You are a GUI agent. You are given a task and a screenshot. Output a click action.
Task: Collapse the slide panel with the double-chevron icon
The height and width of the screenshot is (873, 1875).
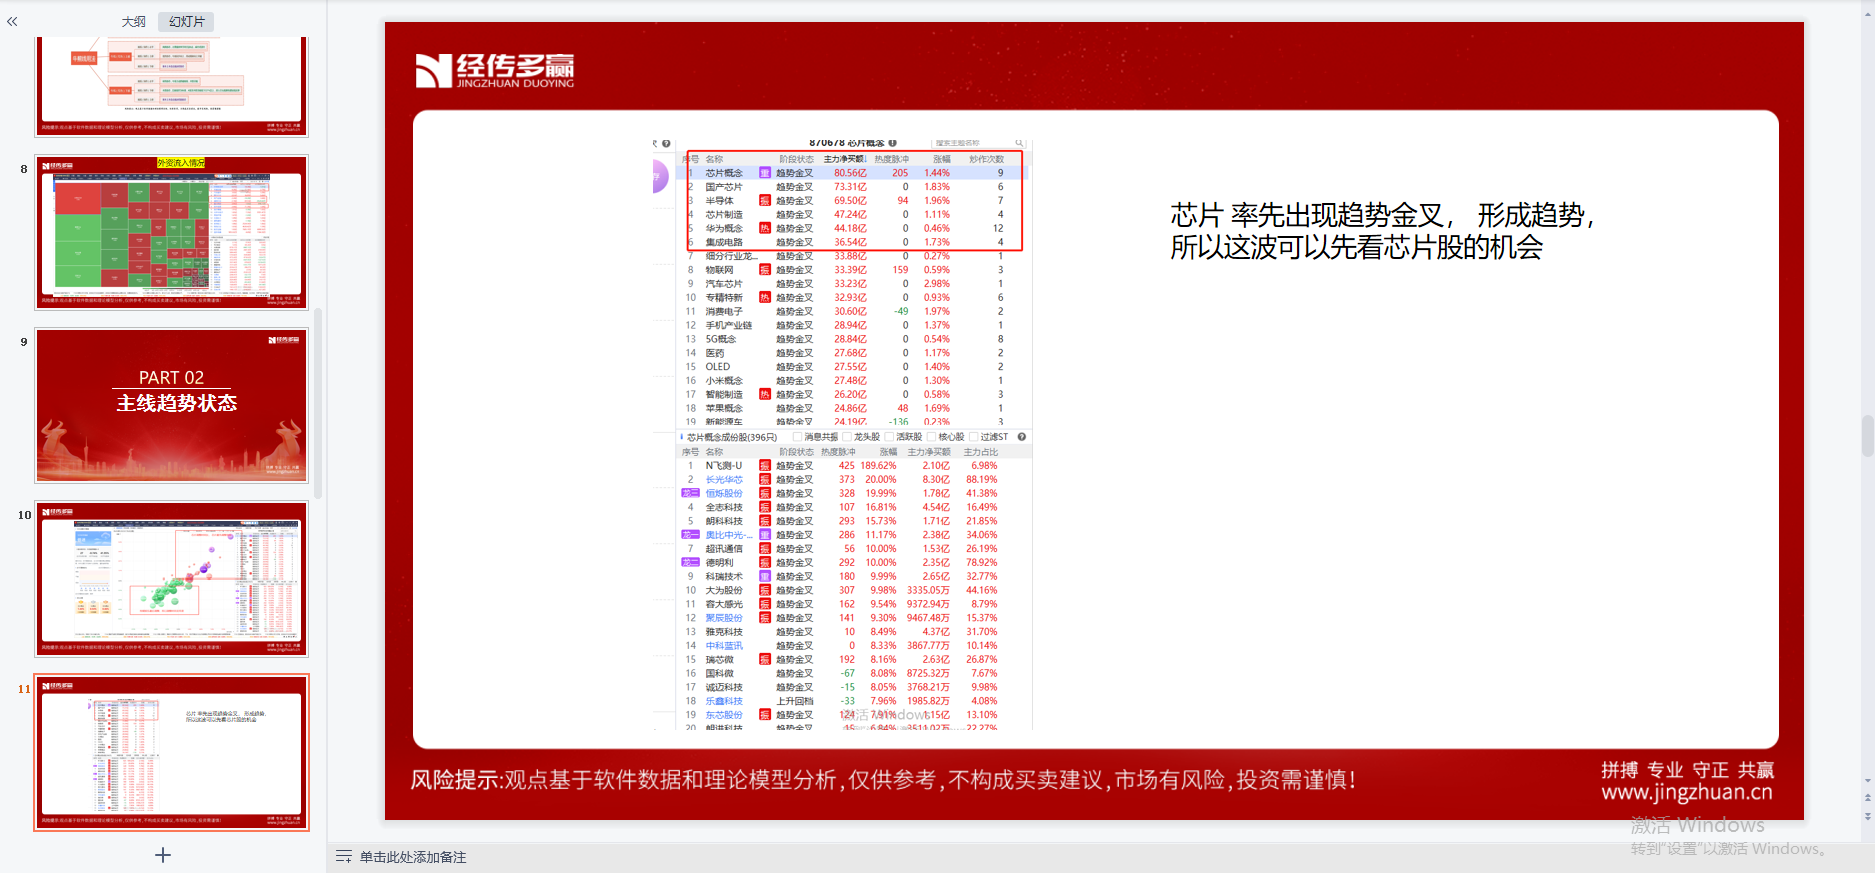pos(12,21)
